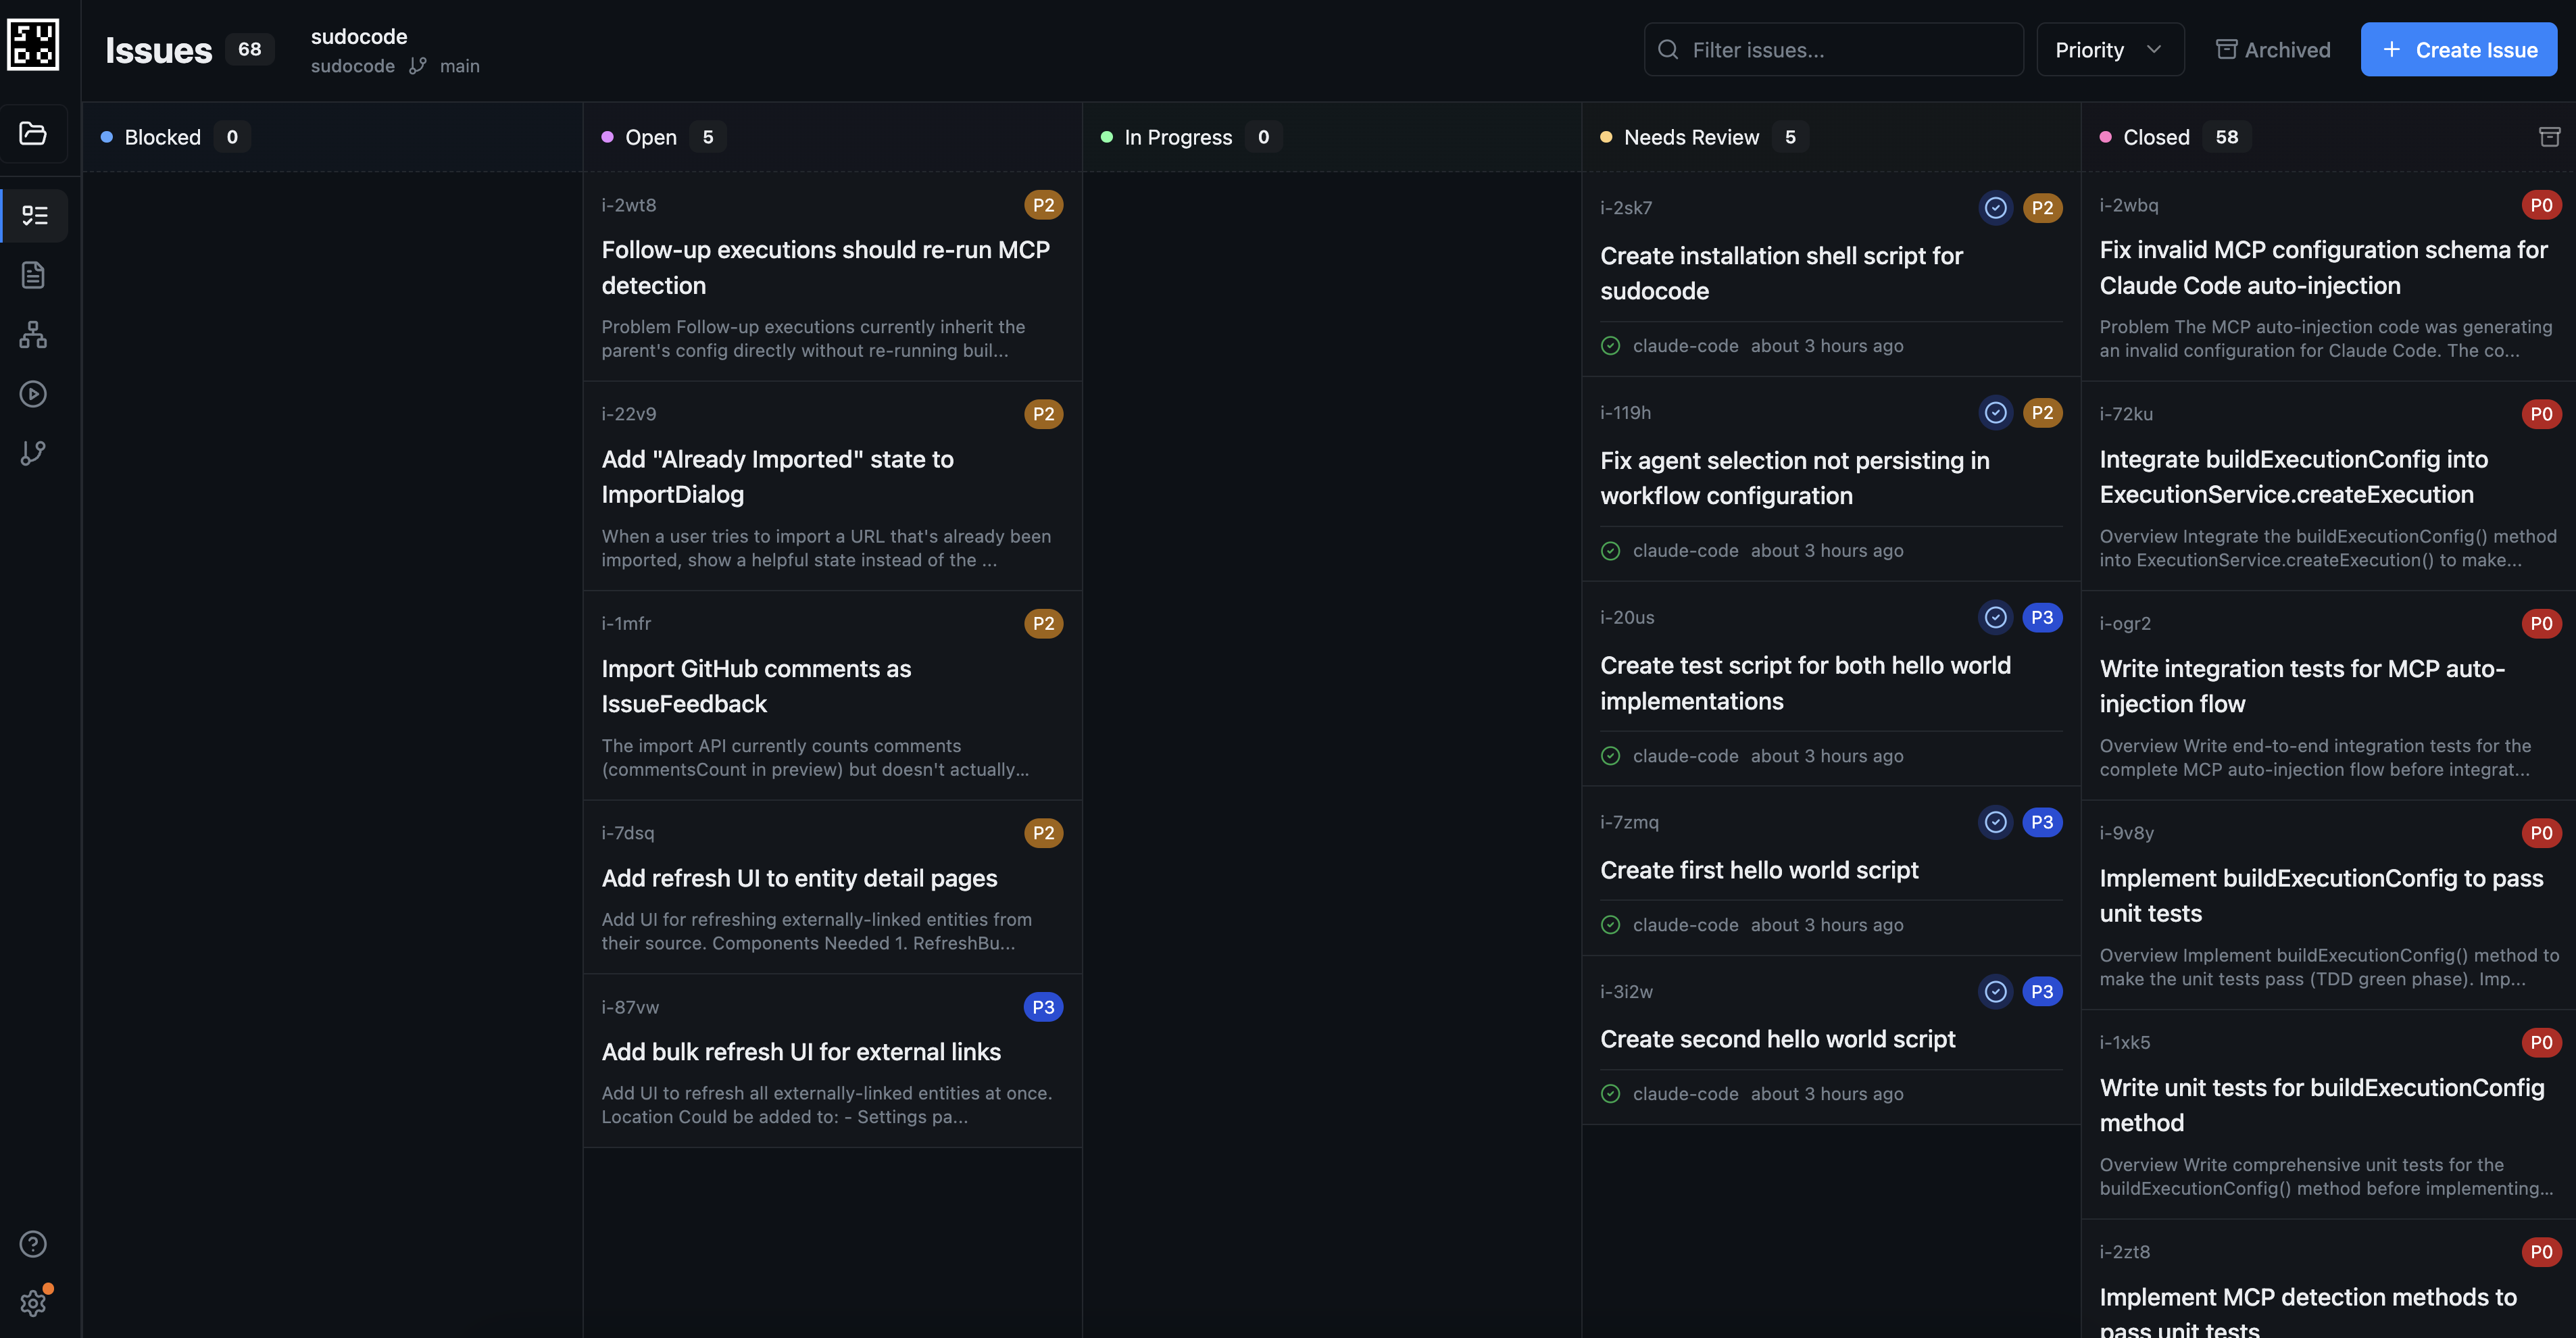The width and height of the screenshot is (2576, 1338).
Task: Click the sudocode logo in the top-left corner
Action: (33, 44)
